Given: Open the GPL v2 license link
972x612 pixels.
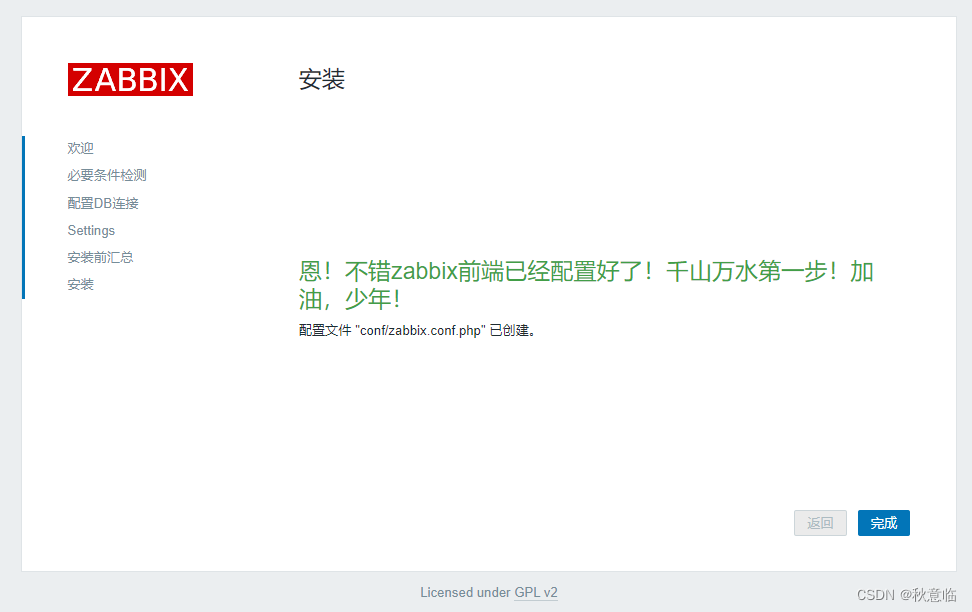Looking at the screenshot, I should (536, 593).
